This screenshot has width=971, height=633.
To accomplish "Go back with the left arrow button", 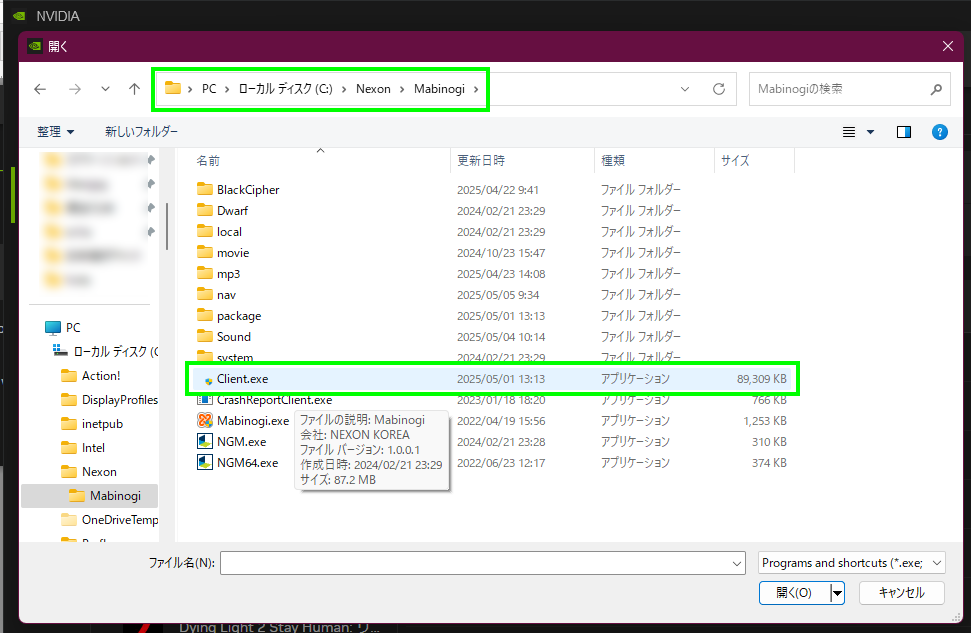I will (x=40, y=89).
